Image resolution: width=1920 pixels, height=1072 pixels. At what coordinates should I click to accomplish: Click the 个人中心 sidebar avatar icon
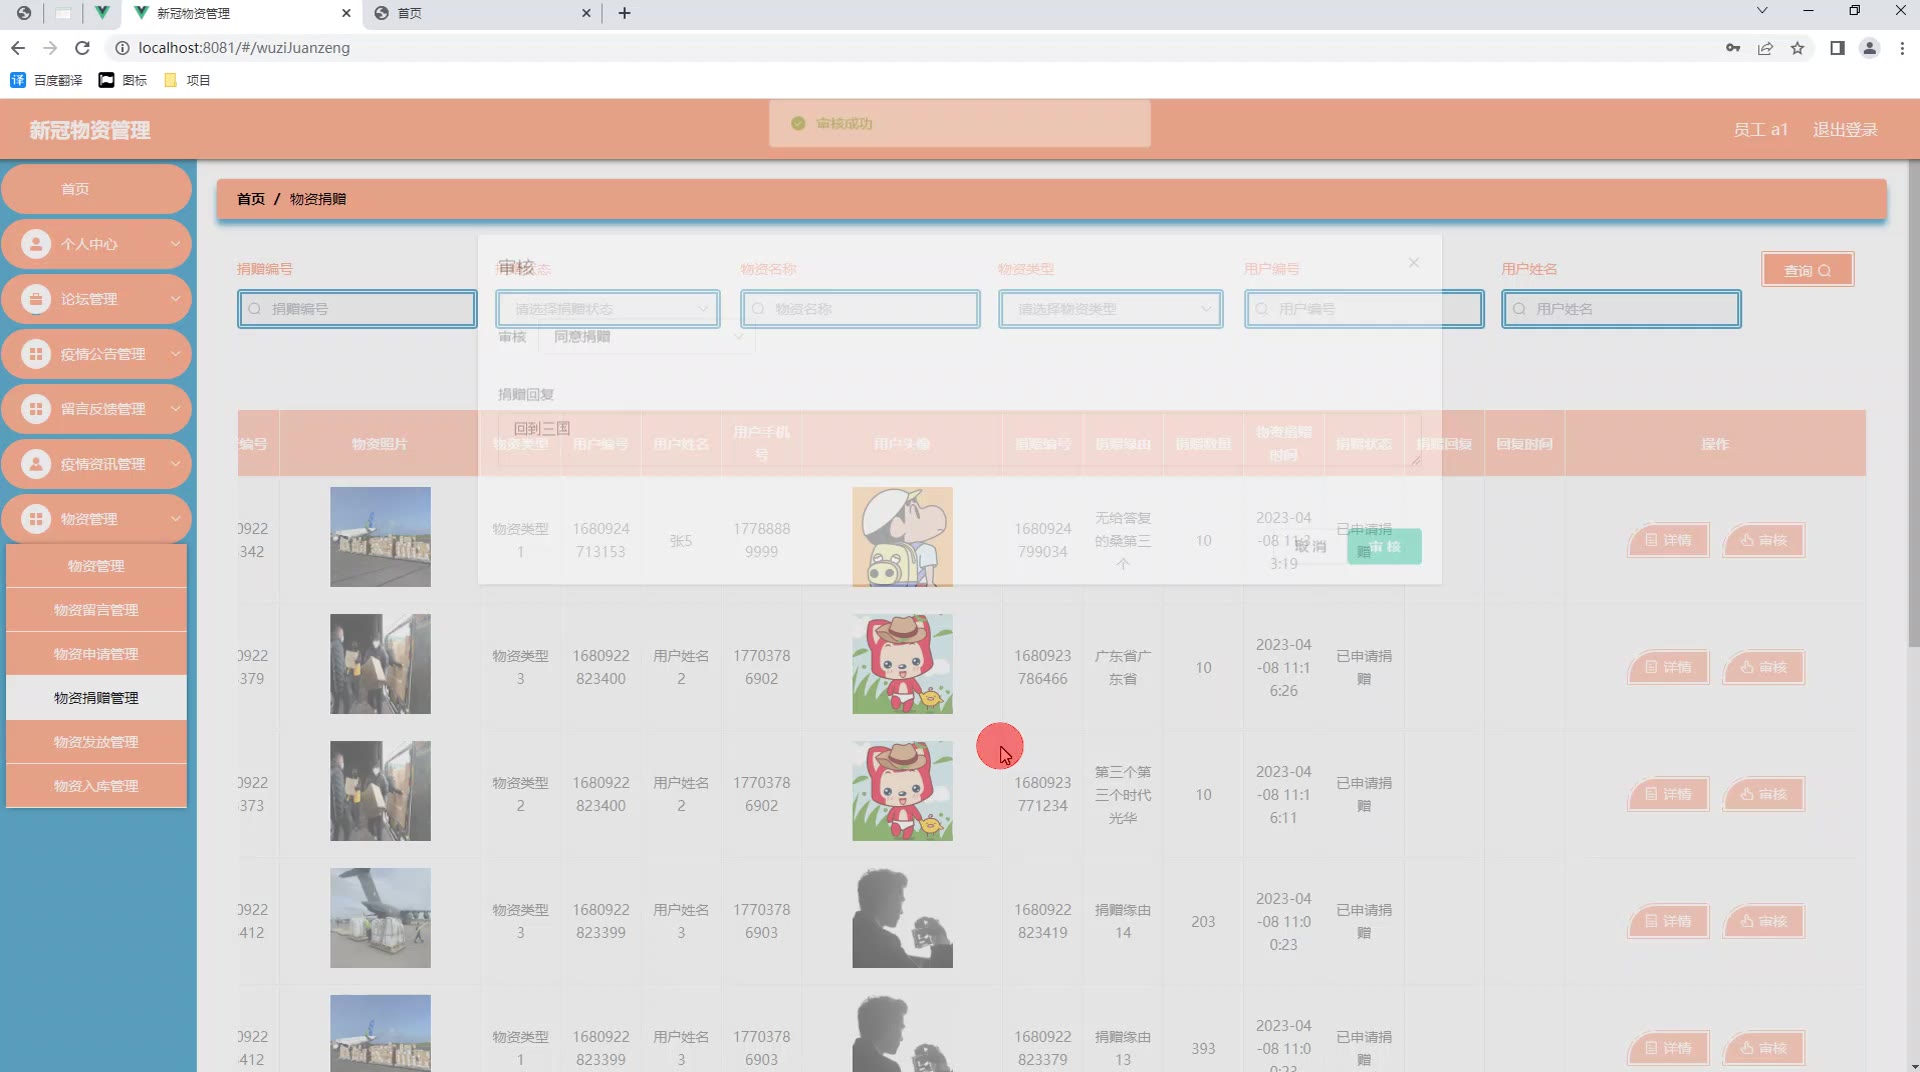click(36, 244)
